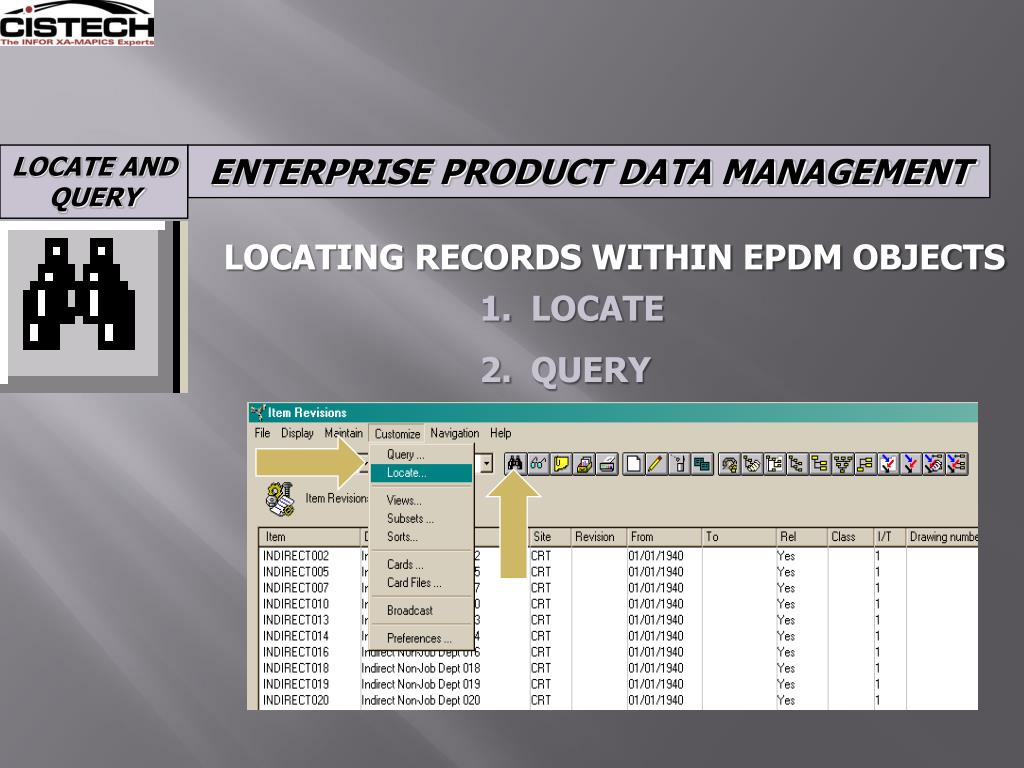
Task: Click the tag icon beside the pencil
Action: coord(679,464)
